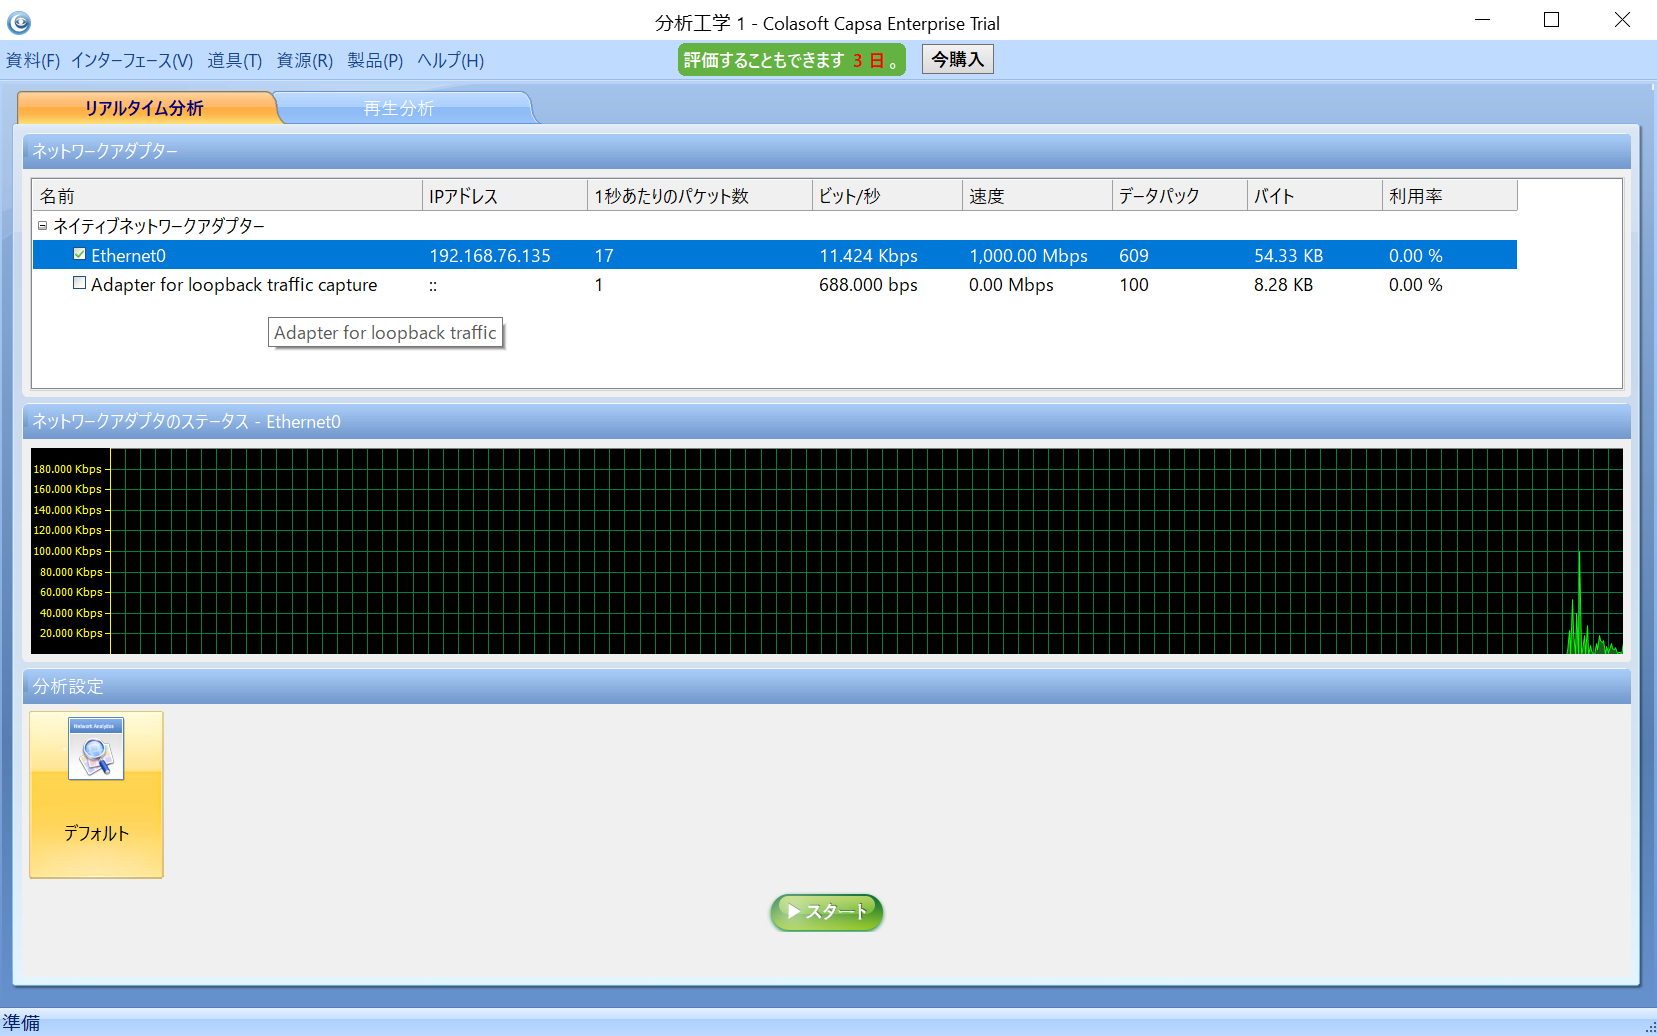Open the 製品(P) menu
Image resolution: width=1657 pixels, height=1036 pixels.
[x=375, y=61]
